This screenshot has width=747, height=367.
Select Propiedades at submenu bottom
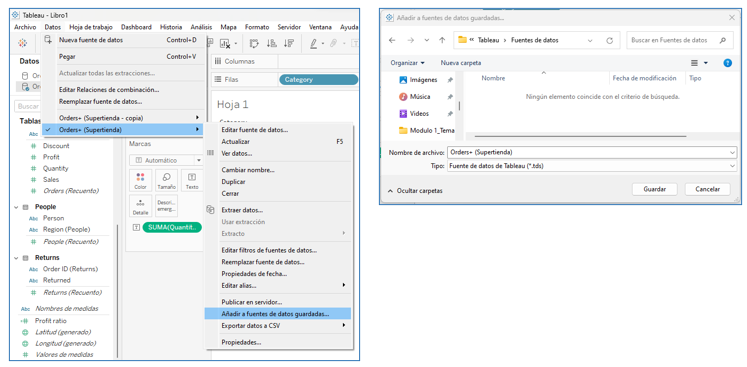pyautogui.click(x=278, y=343)
